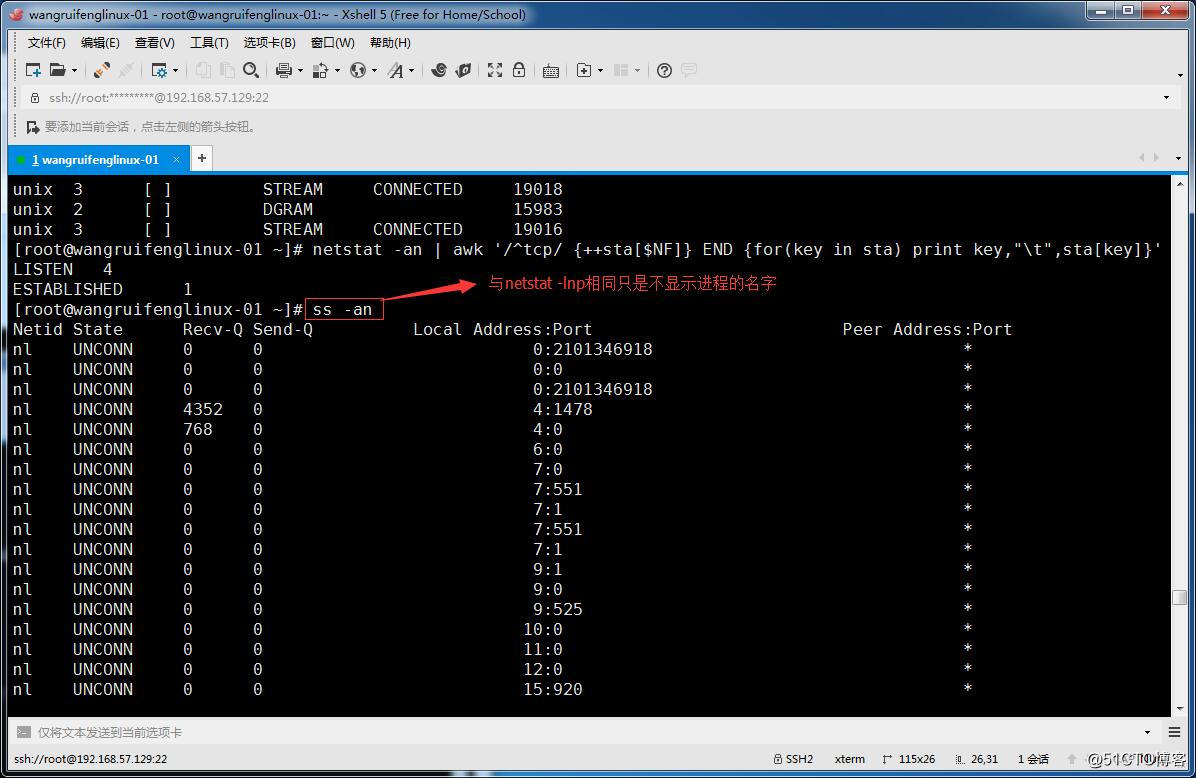Click the new tab icon
The width and height of the screenshot is (1196, 778).
pos(584,70)
